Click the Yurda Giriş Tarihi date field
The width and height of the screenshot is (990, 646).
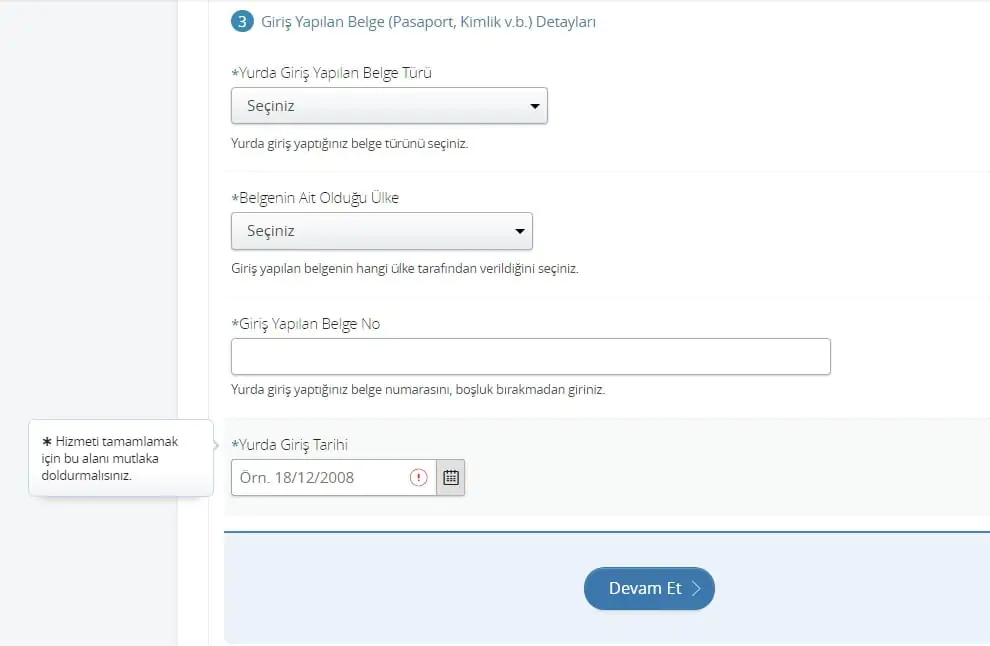(320, 477)
